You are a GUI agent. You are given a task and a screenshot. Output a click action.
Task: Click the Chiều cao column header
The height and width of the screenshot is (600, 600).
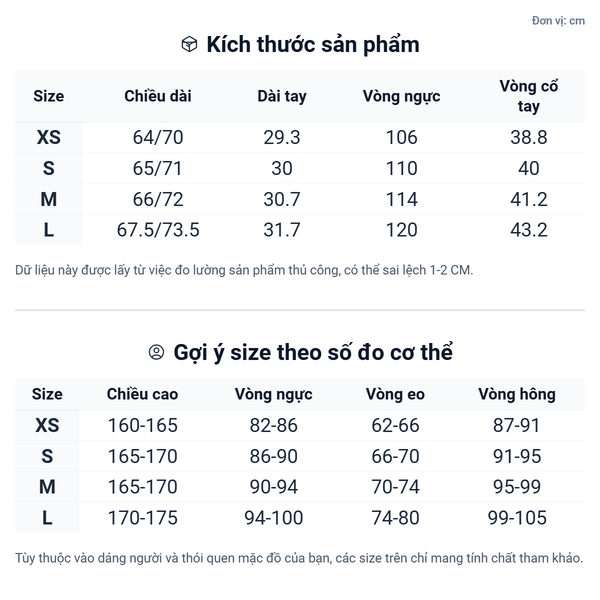[142, 394]
